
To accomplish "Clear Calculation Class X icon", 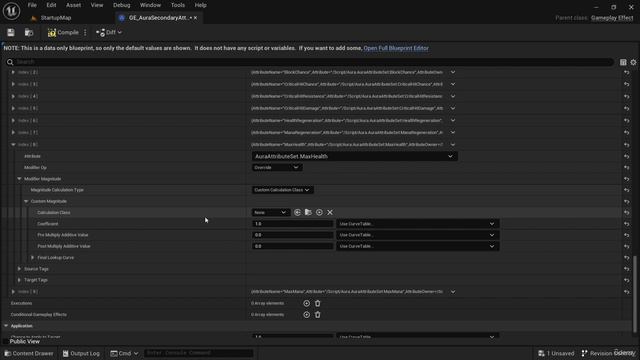I will [330, 212].
